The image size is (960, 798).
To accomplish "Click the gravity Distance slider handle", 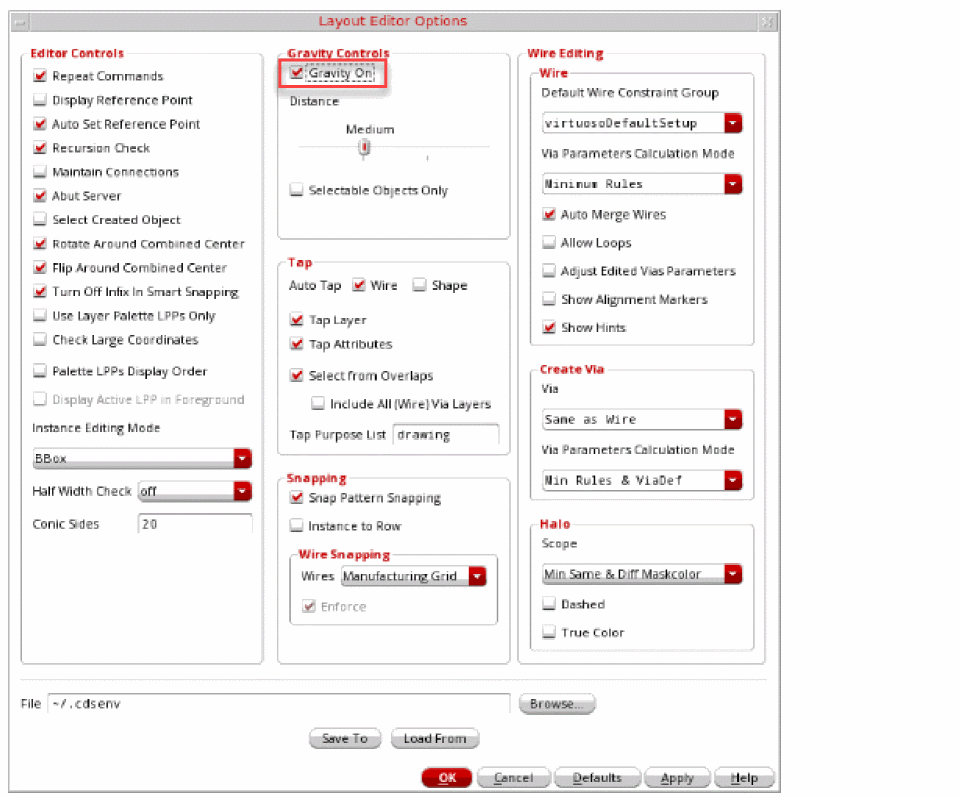I will (365, 147).
